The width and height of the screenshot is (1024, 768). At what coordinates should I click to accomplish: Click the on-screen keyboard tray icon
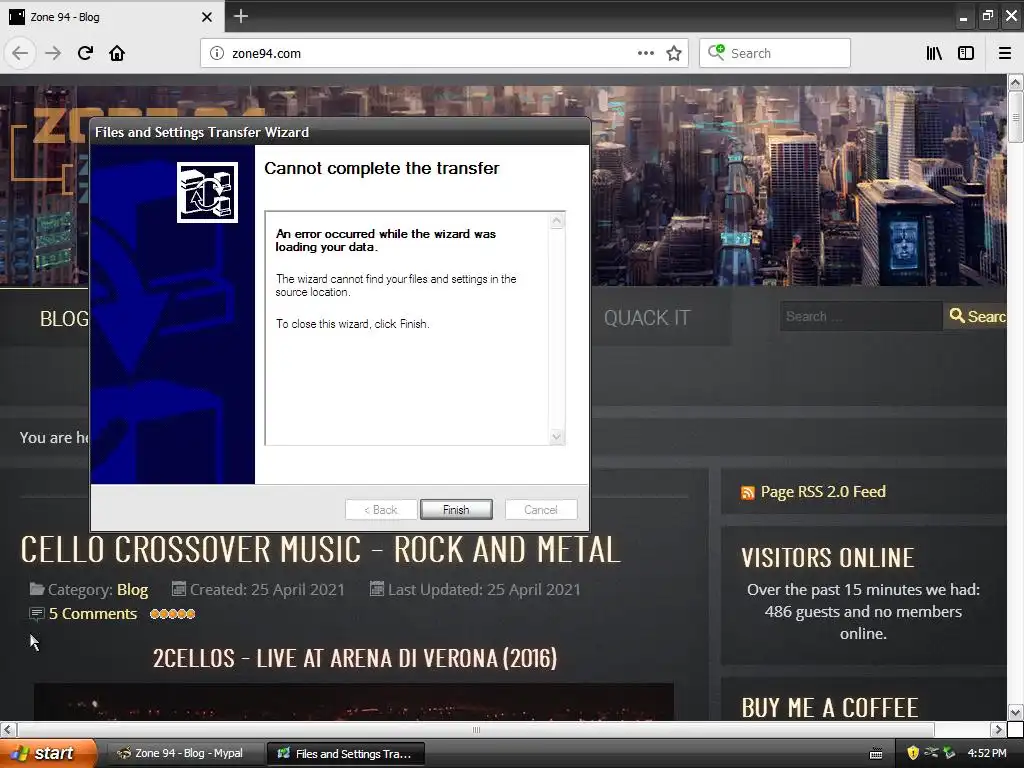876,754
